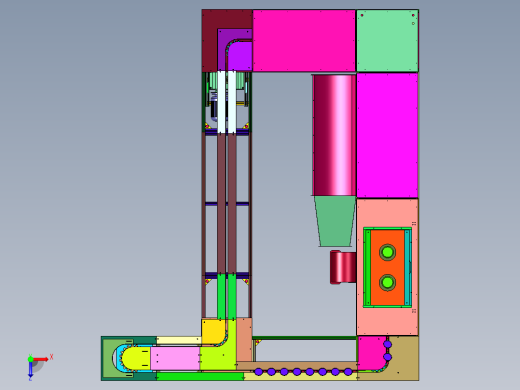
Task: Select the mint green square panel at top right
Action: pos(387,40)
